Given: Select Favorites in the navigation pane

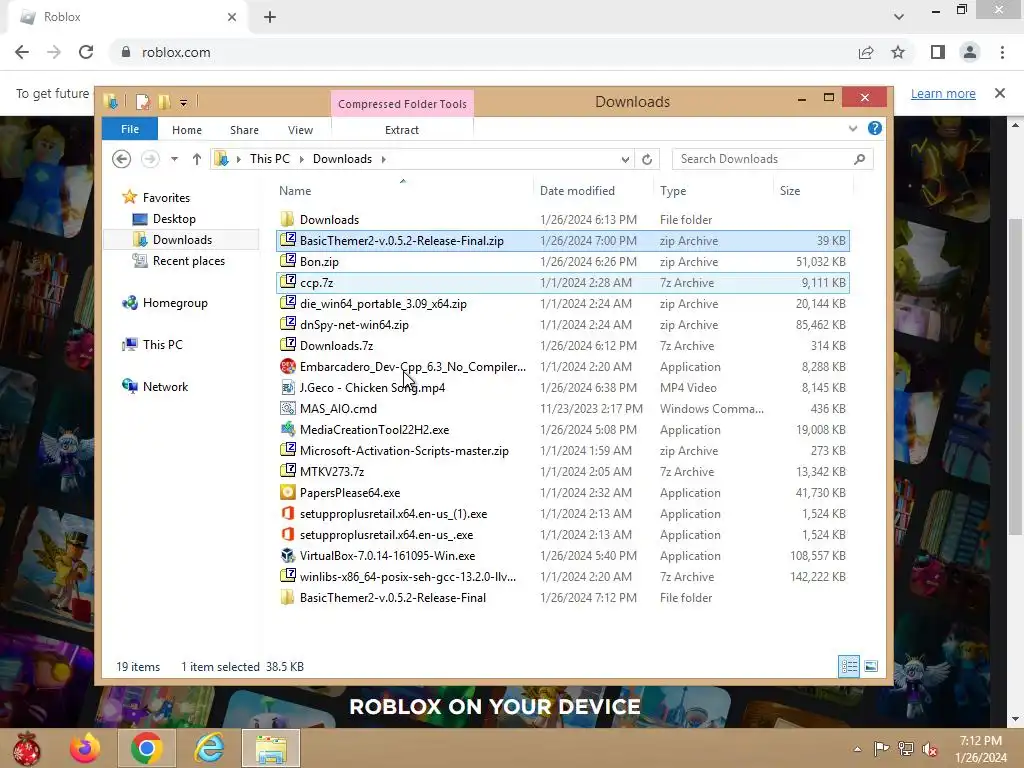Looking at the screenshot, I should click(x=166, y=197).
